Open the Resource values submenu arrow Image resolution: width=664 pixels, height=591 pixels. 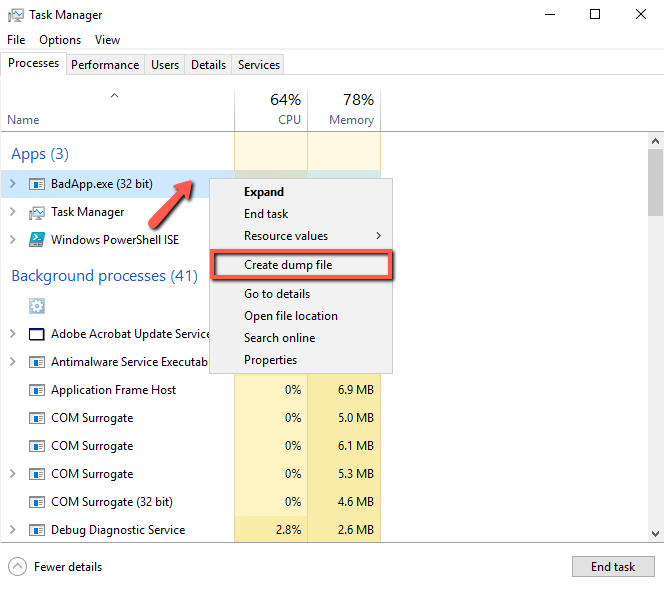pyautogui.click(x=379, y=236)
